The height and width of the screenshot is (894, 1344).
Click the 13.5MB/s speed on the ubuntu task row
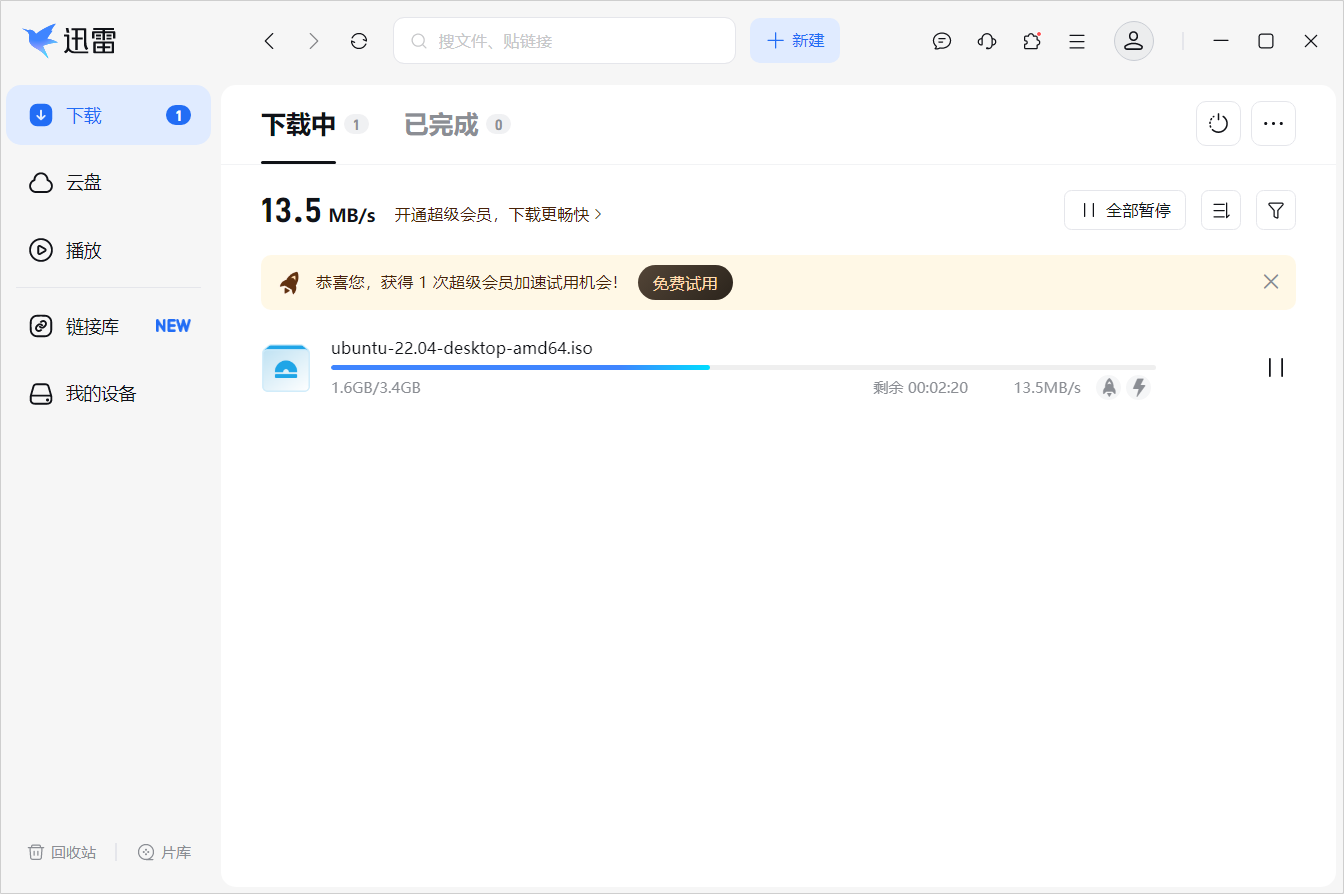1047,388
